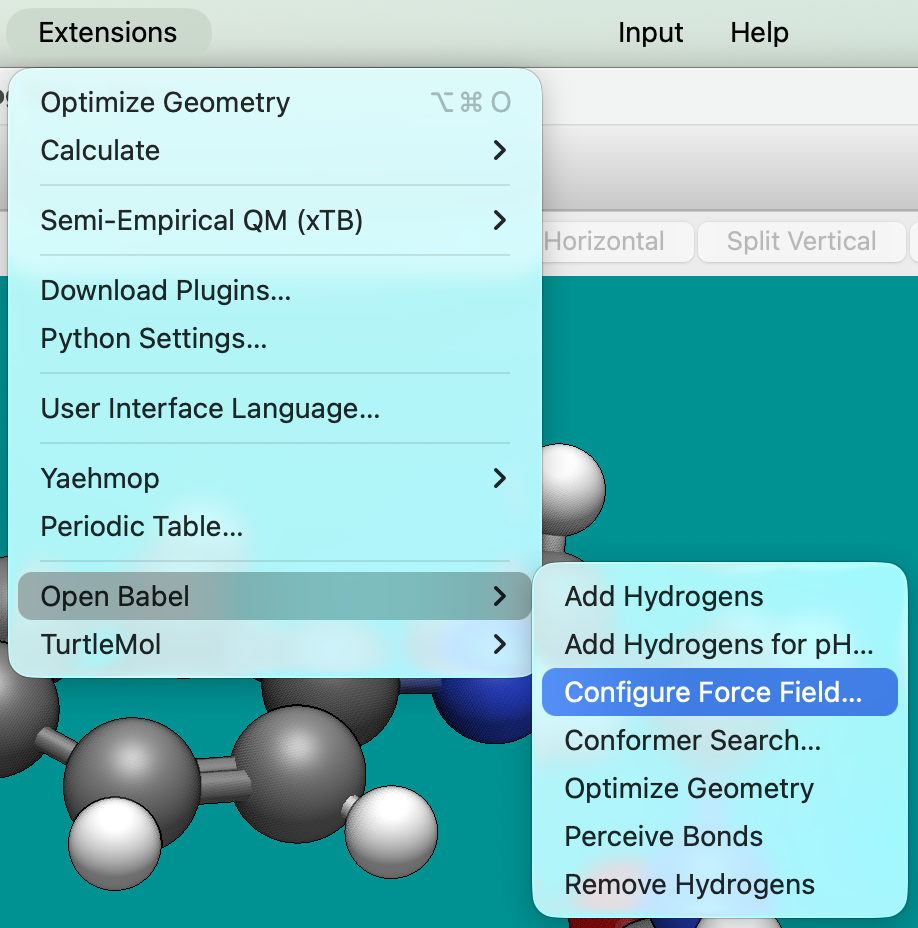The height and width of the screenshot is (928, 918).
Task: Open Python Settings... dialog
Action: click(x=153, y=339)
